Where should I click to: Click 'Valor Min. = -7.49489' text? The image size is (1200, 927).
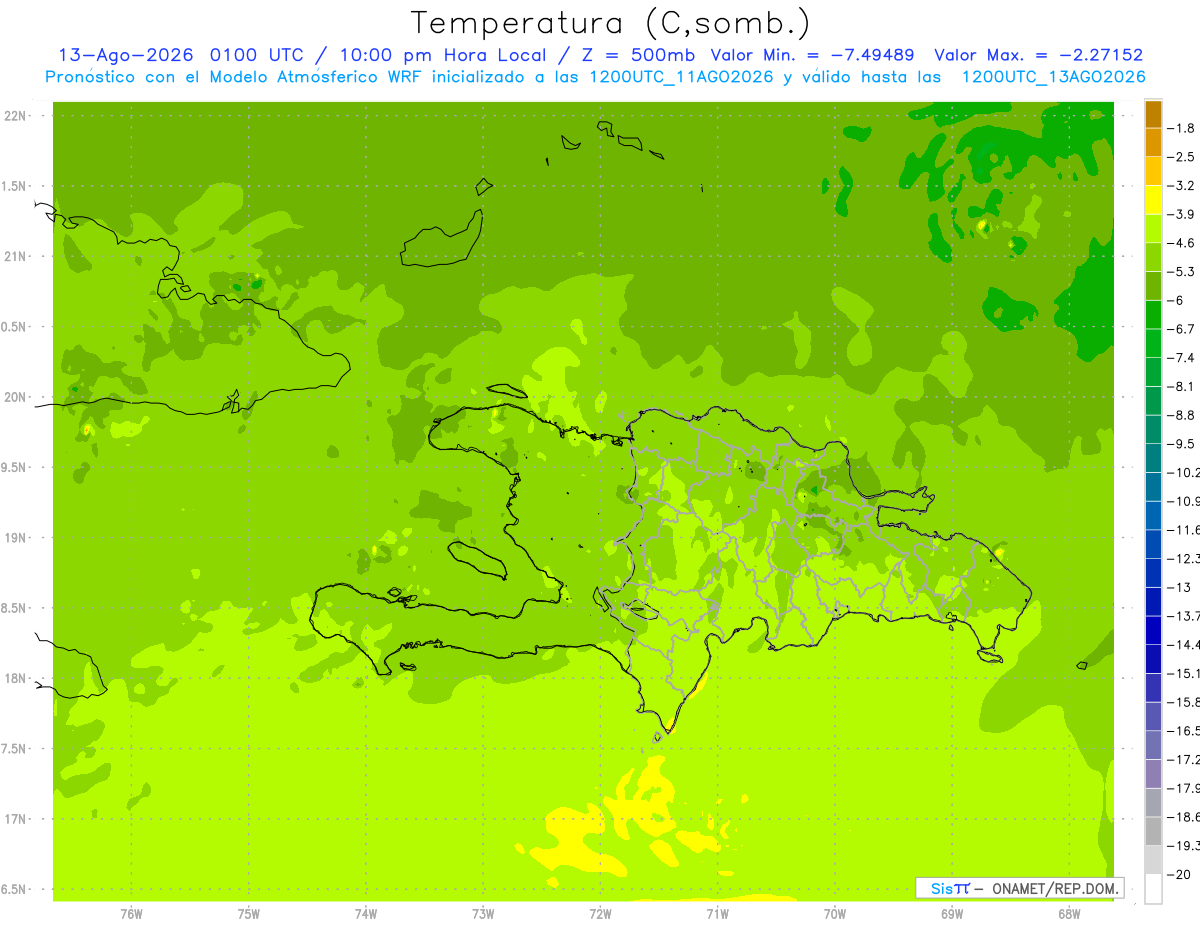coord(812,55)
